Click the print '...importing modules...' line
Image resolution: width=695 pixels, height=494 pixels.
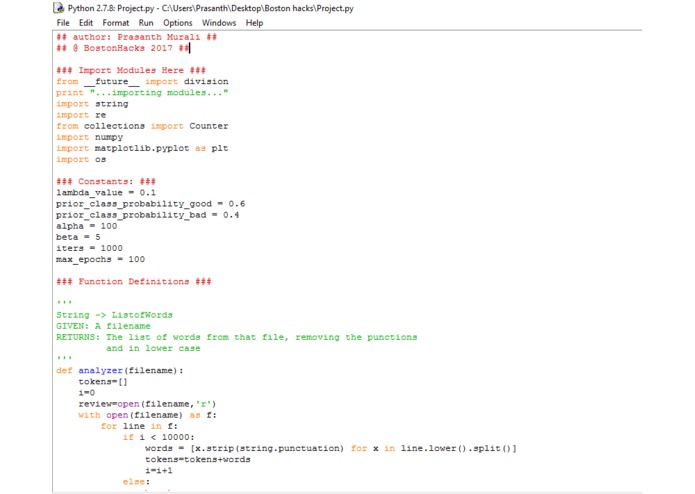click(x=142, y=93)
